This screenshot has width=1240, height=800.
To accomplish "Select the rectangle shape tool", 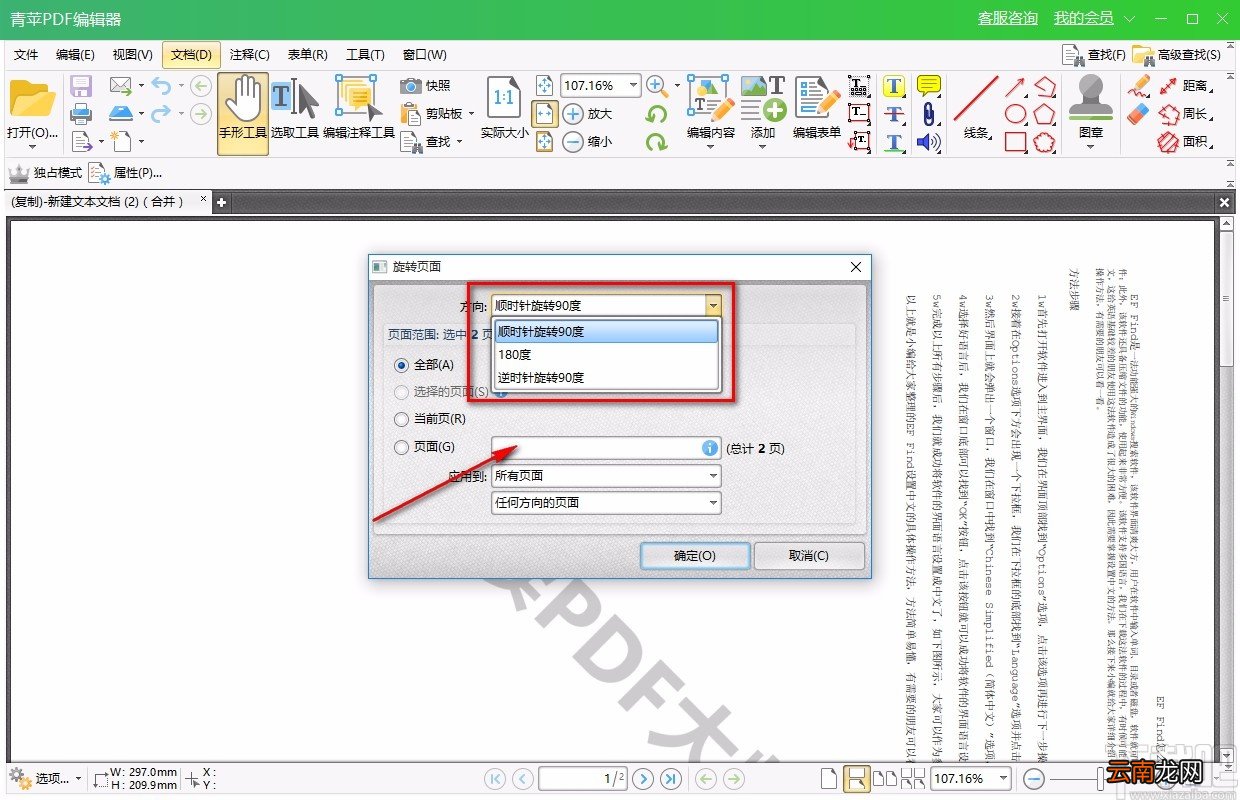I will [x=1016, y=142].
